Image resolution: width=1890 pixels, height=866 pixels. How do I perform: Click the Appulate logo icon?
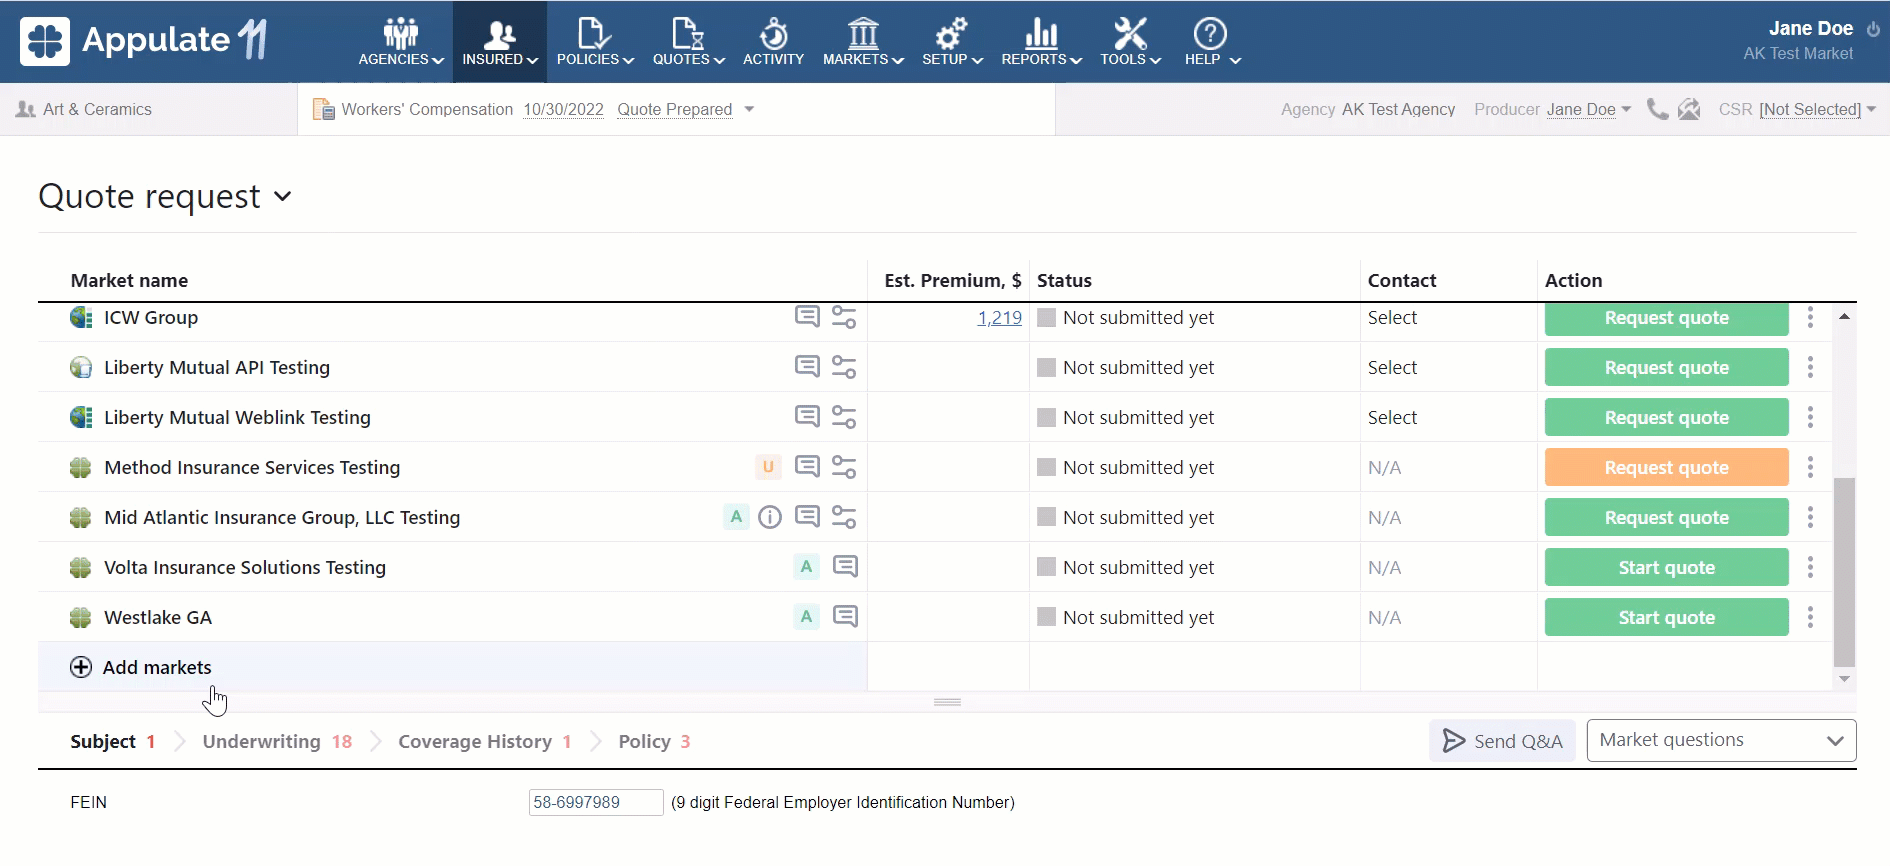tap(45, 41)
